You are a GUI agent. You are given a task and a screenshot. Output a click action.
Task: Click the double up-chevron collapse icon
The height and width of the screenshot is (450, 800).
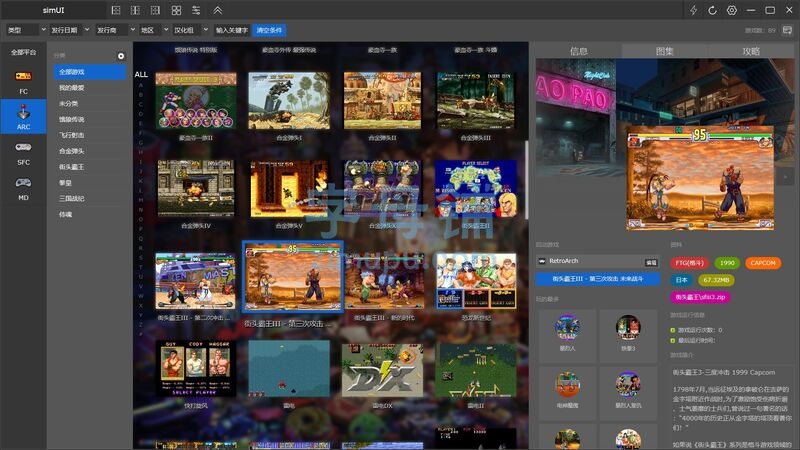click(x=217, y=10)
